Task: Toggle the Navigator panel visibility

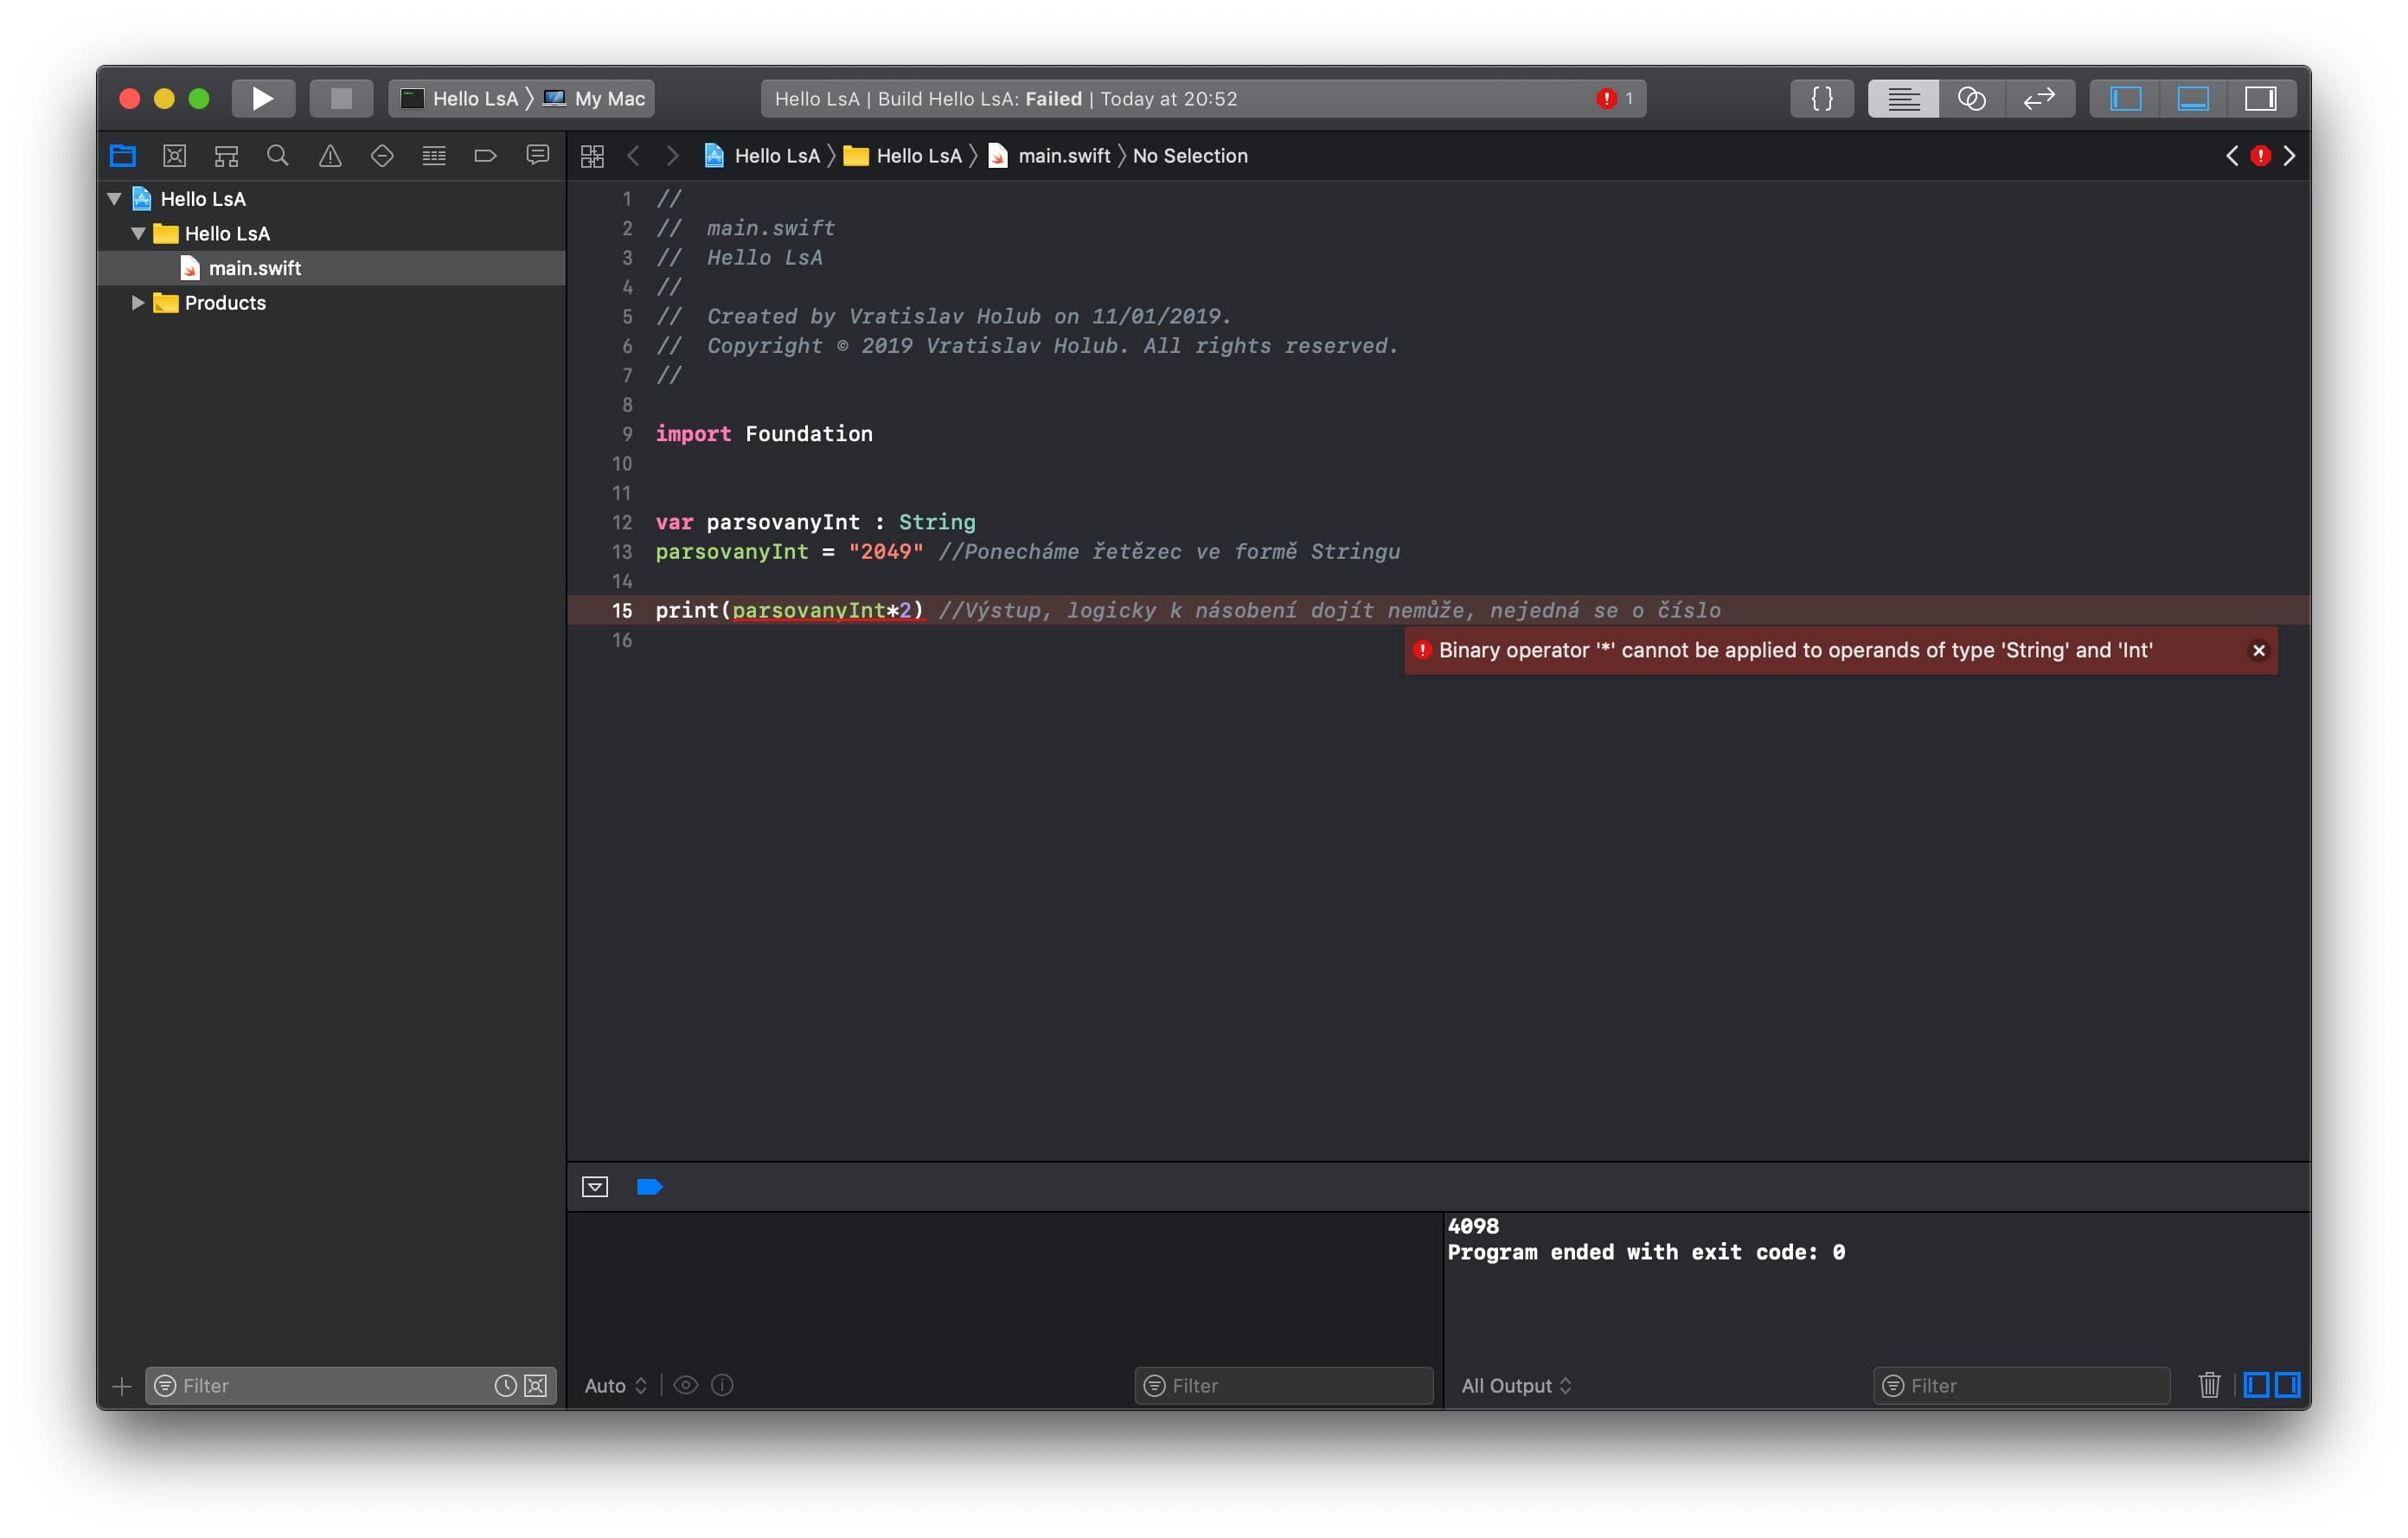Action: 2125,98
